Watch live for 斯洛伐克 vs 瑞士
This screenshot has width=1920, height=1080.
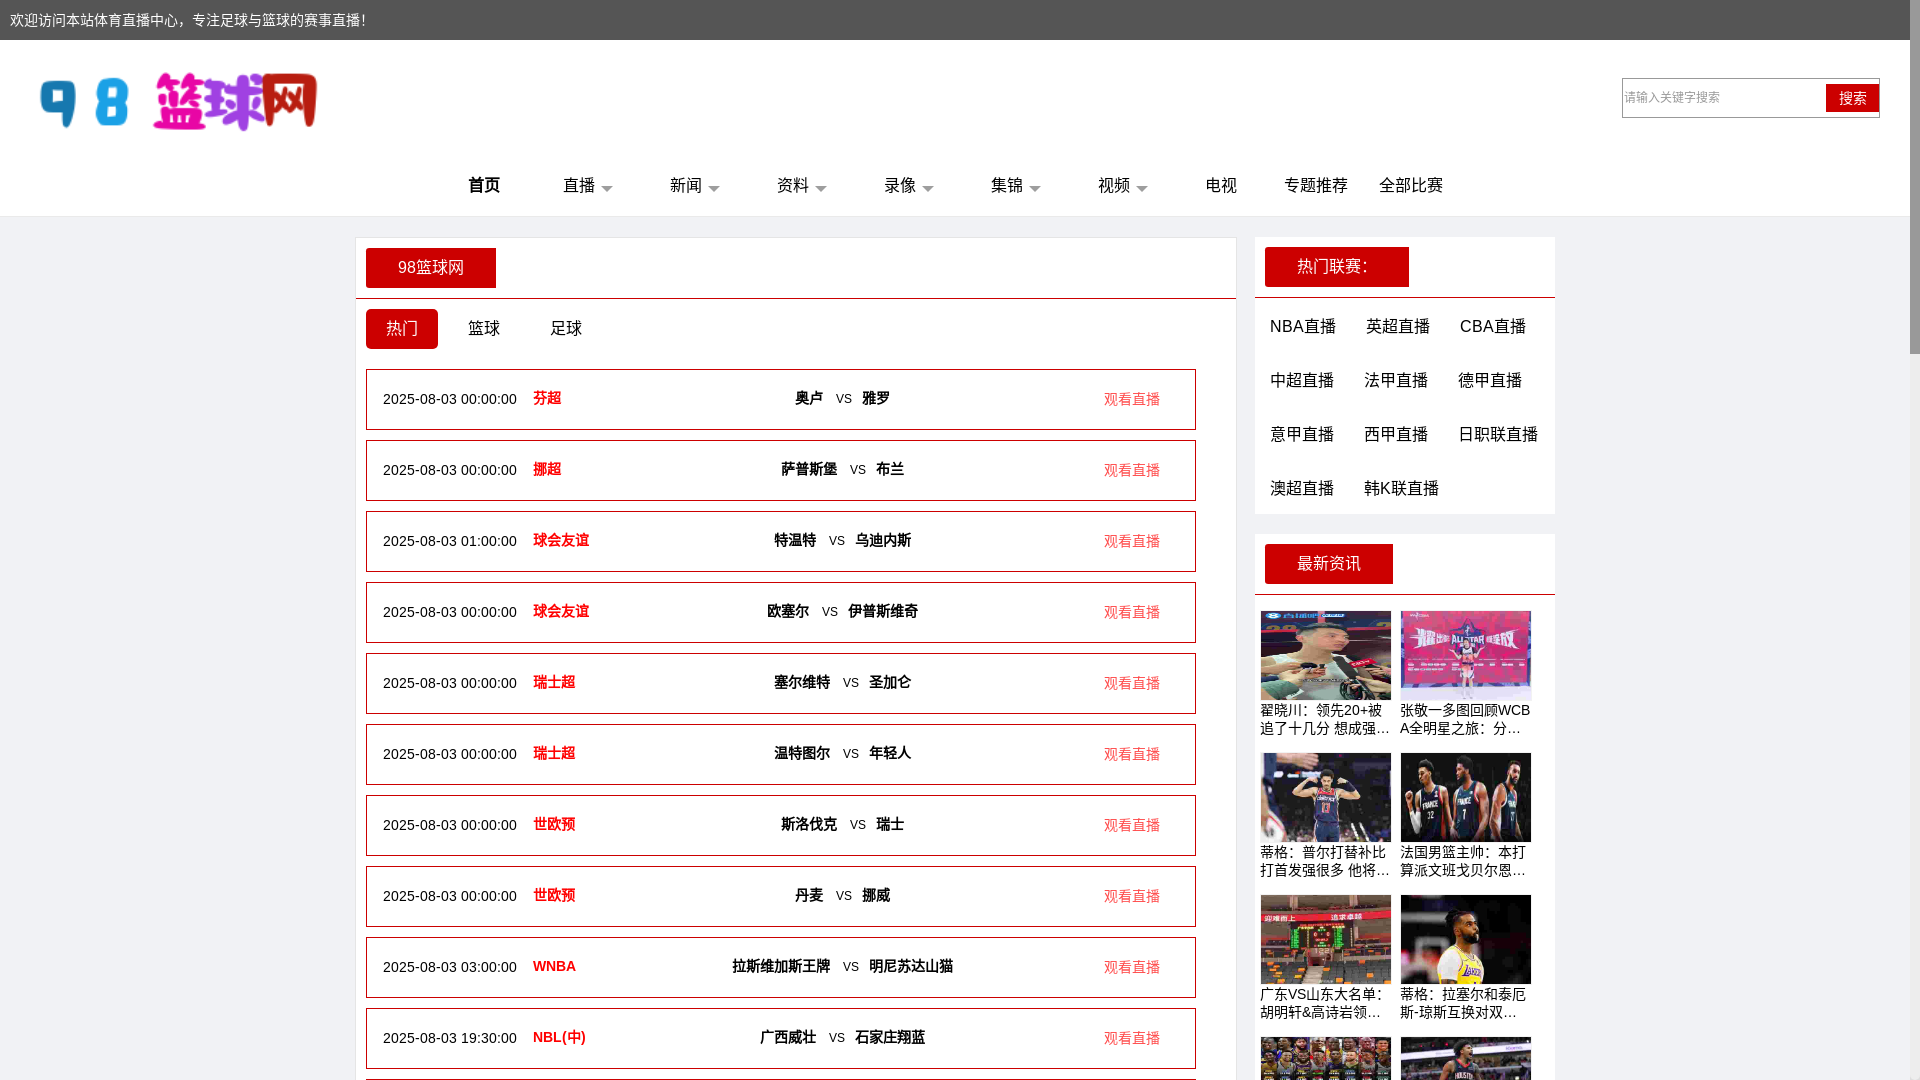point(1132,826)
